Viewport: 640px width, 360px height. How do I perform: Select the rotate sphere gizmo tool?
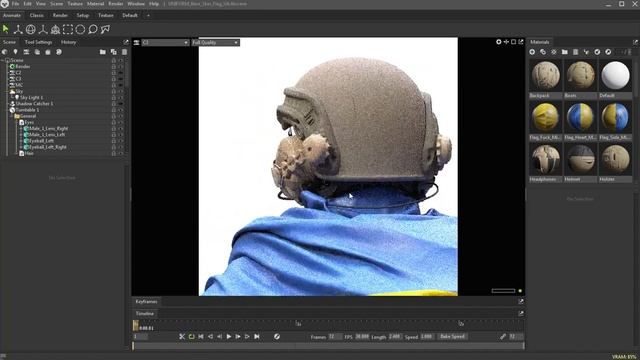(x=31, y=29)
